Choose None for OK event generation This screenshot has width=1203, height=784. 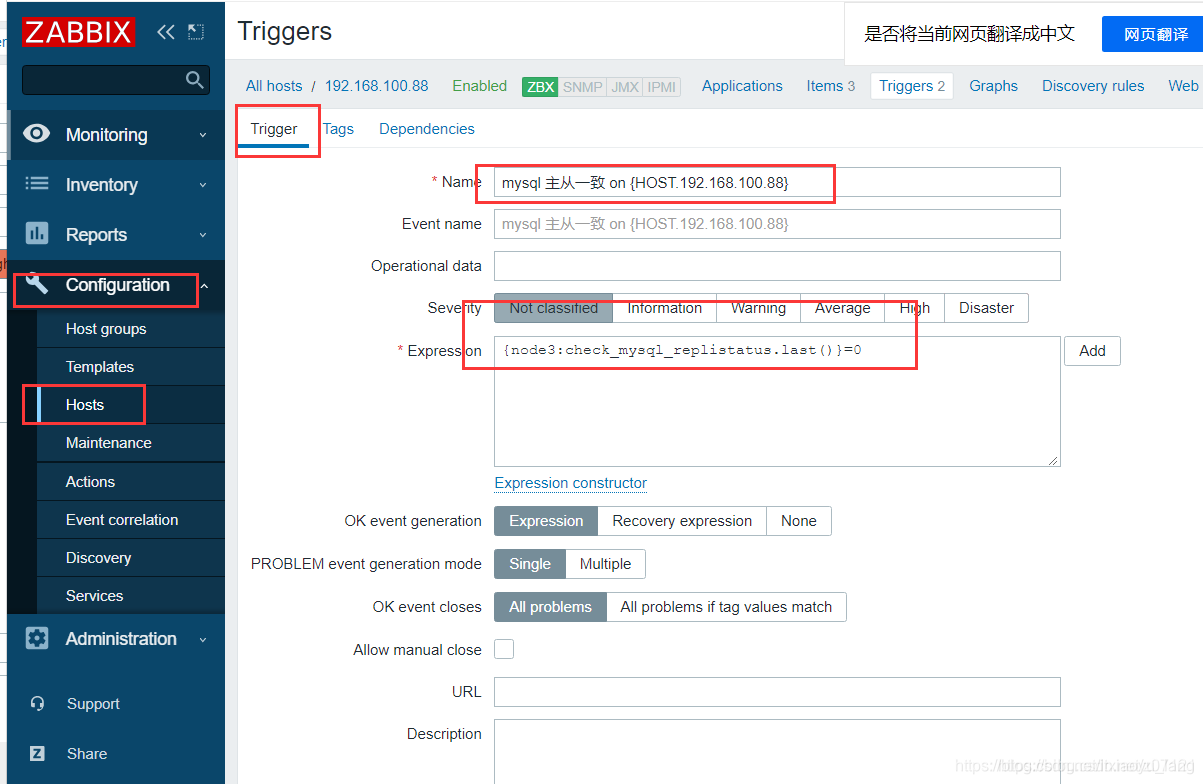point(798,521)
